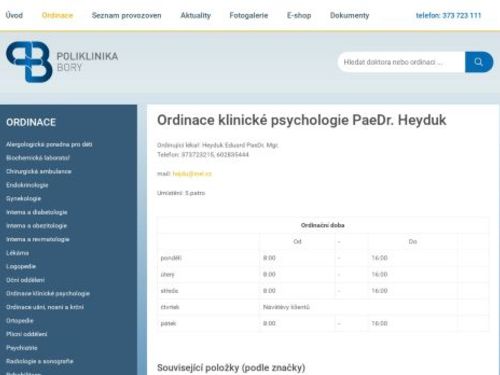Click the magnifier search button
This screenshot has height=375, width=500.
pyautogui.click(x=479, y=62)
